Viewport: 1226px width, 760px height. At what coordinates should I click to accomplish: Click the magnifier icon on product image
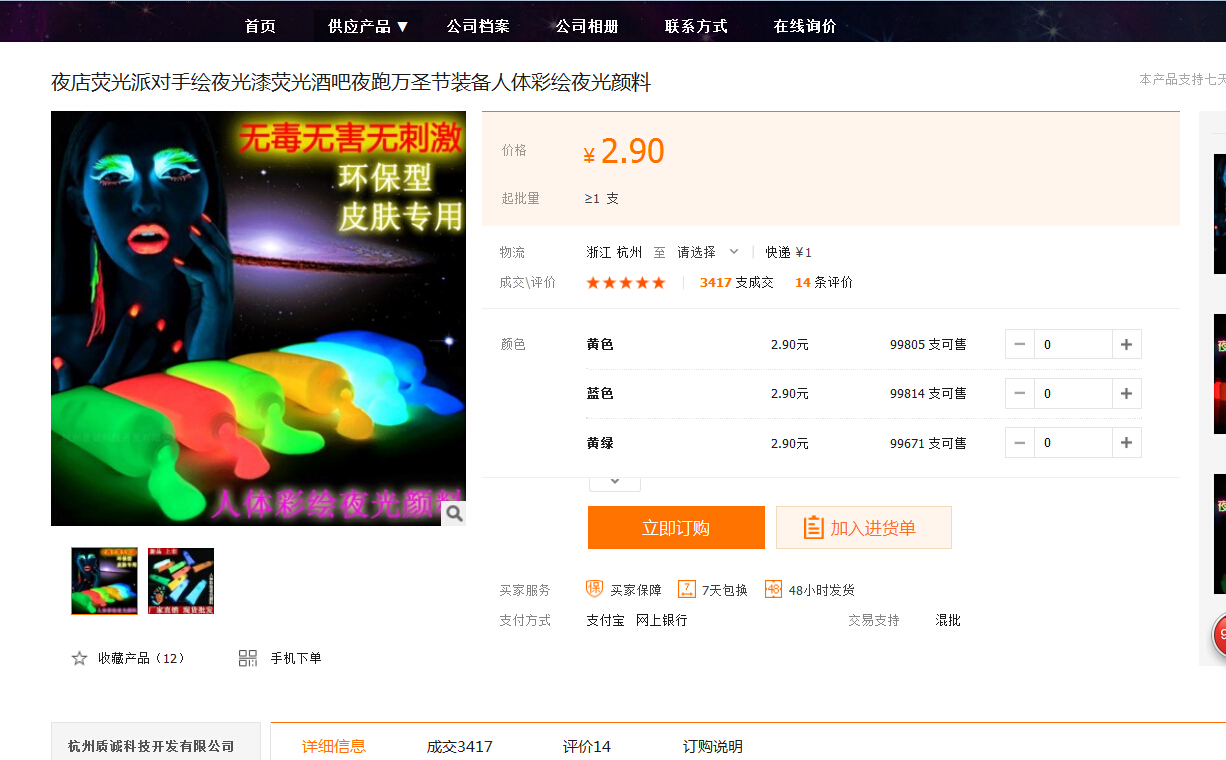[454, 513]
